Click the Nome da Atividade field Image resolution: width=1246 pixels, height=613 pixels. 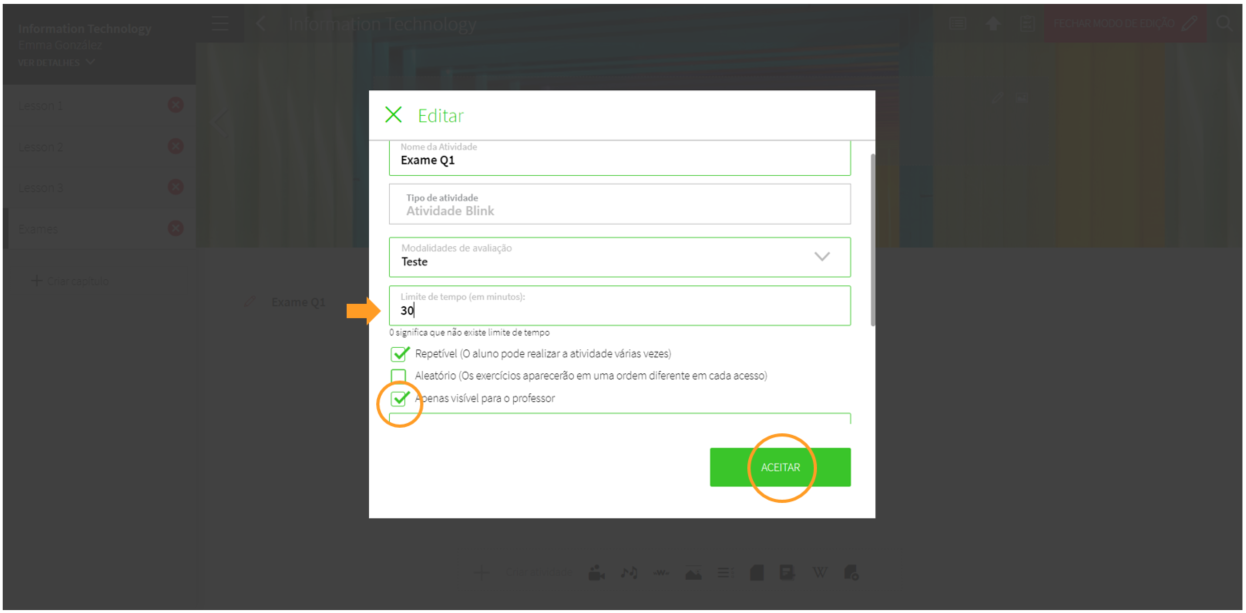click(620, 159)
